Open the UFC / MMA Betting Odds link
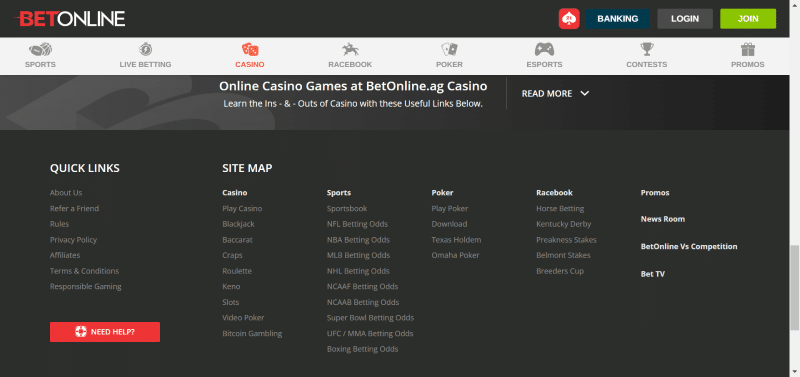 370,334
